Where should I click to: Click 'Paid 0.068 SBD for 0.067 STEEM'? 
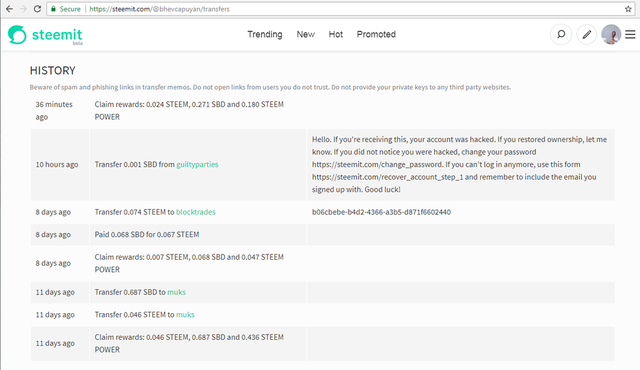click(x=147, y=235)
